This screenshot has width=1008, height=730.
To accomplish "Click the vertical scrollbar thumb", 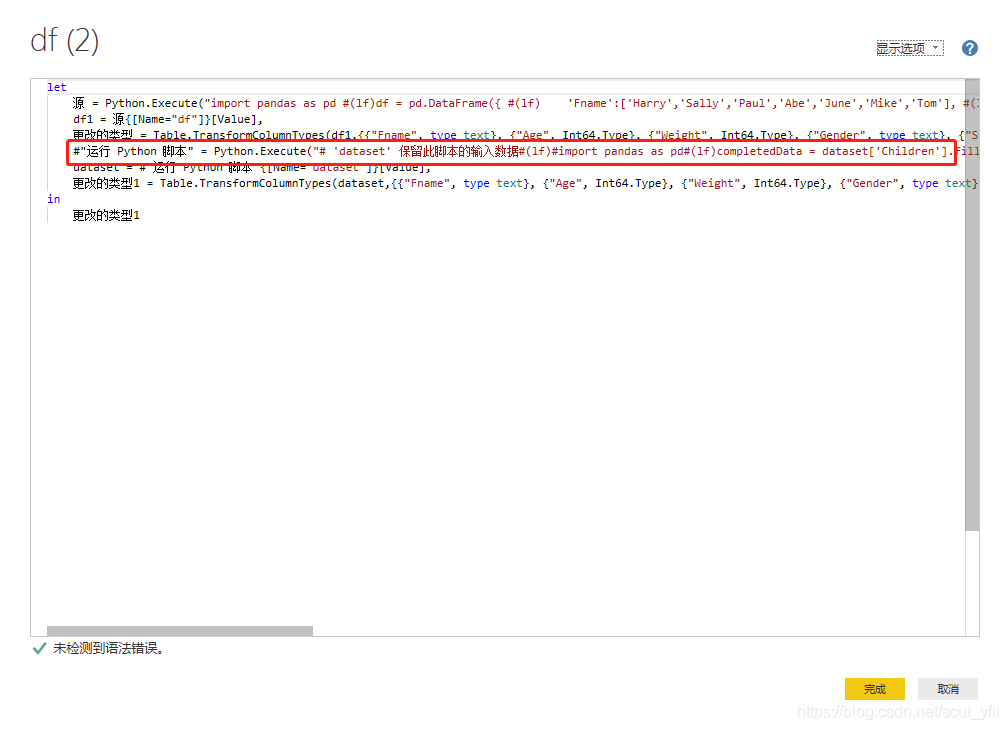I will (972, 305).
